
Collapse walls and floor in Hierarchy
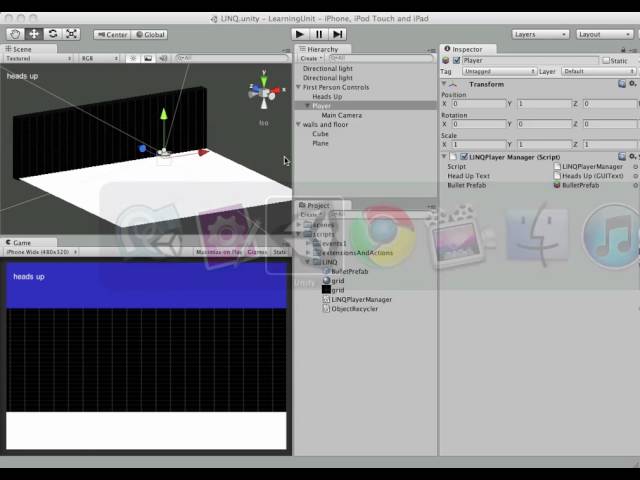pyautogui.click(x=298, y=124)
